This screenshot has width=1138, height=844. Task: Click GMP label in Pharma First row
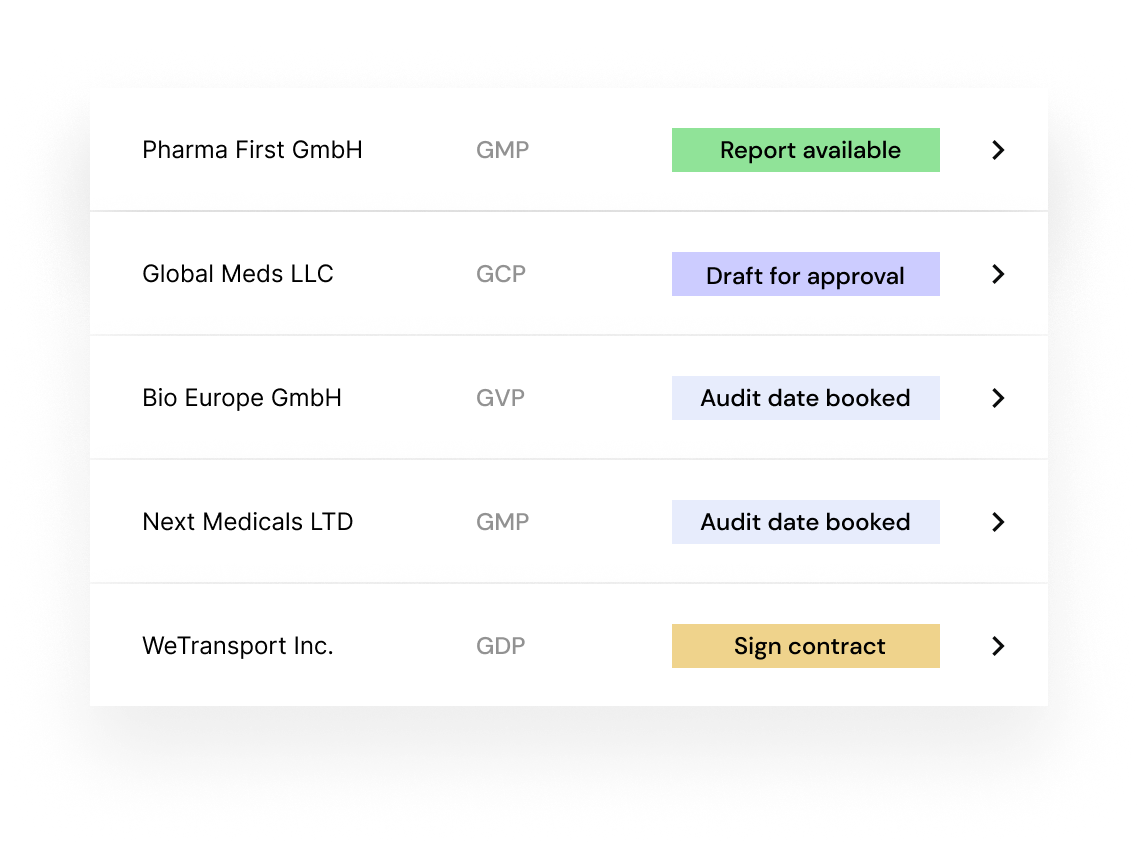point(502,150)
